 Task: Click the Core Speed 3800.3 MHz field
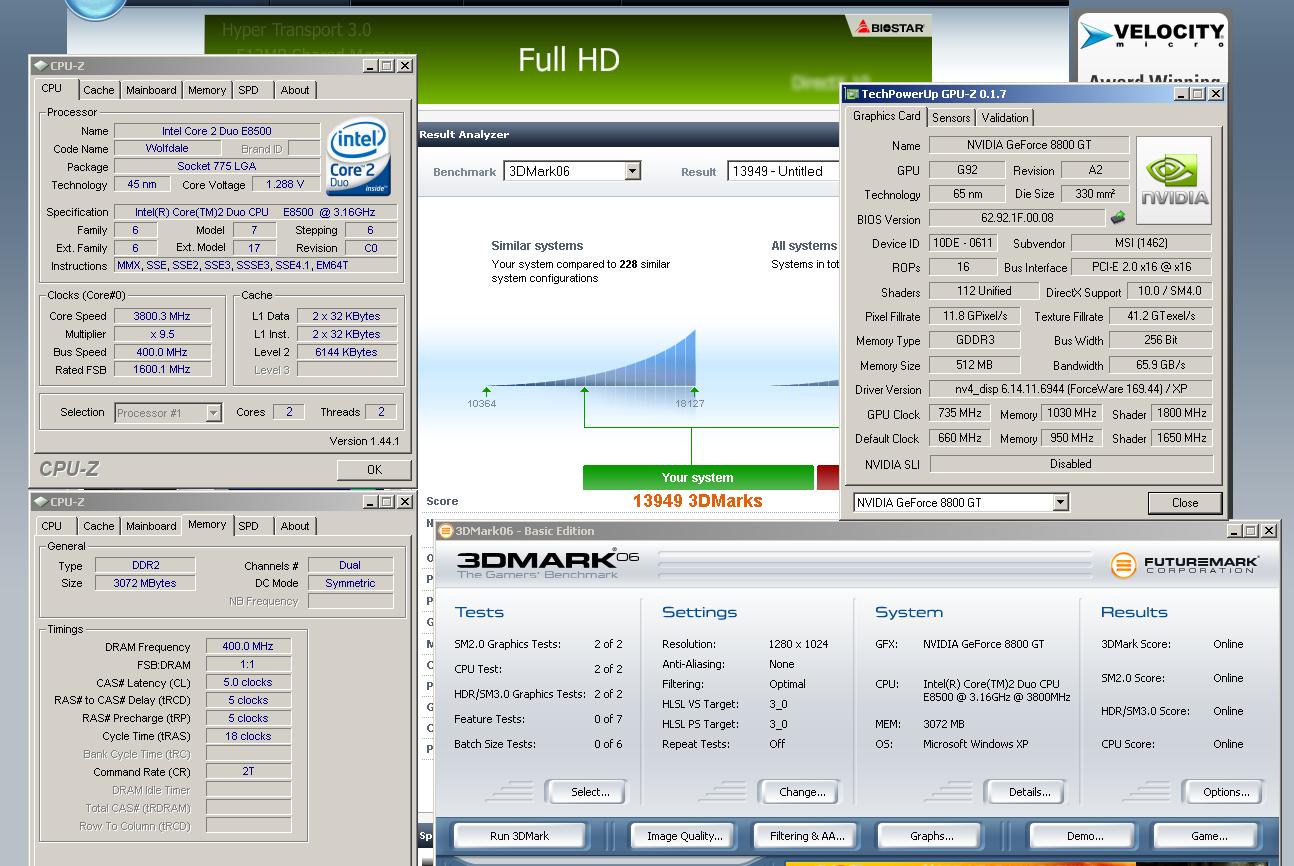pos(161,316)
